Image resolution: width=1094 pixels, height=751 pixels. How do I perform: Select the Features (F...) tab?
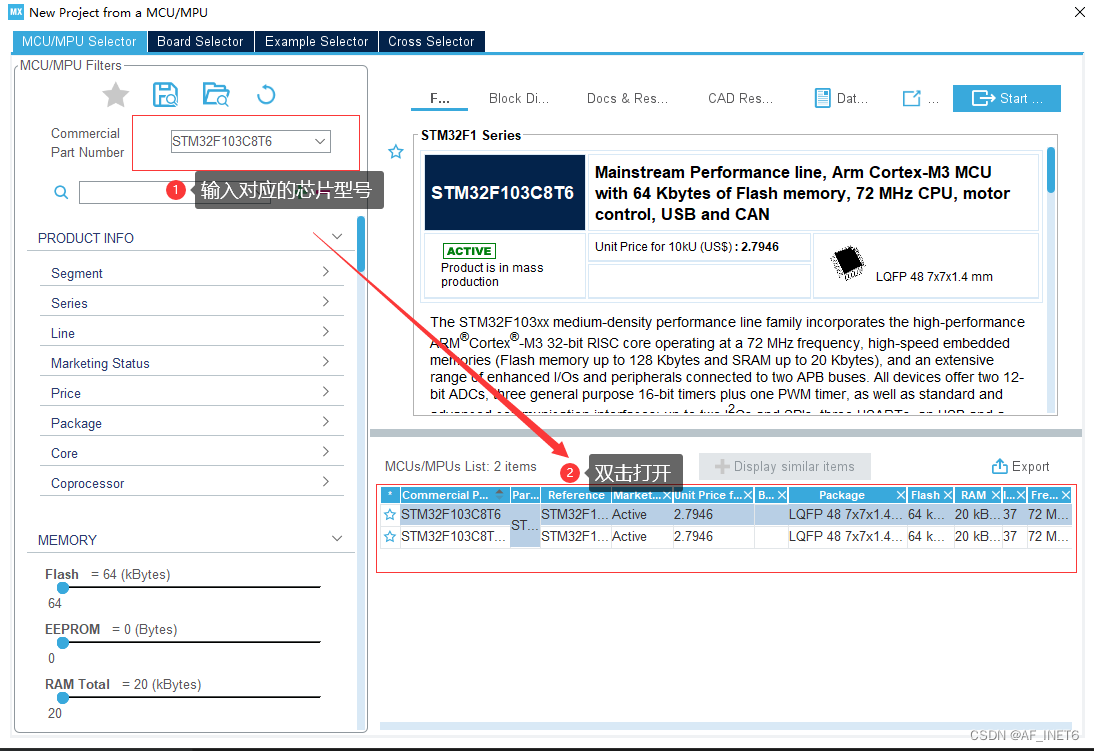440,98
